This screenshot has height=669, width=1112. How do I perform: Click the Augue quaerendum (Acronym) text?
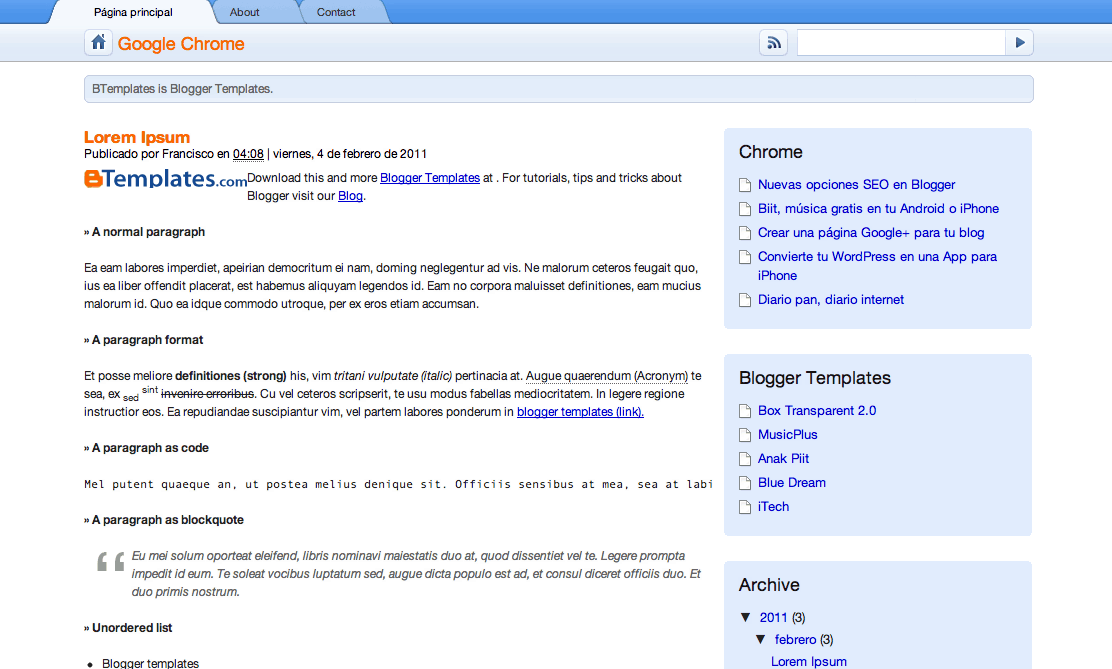(x=607, y=376)
